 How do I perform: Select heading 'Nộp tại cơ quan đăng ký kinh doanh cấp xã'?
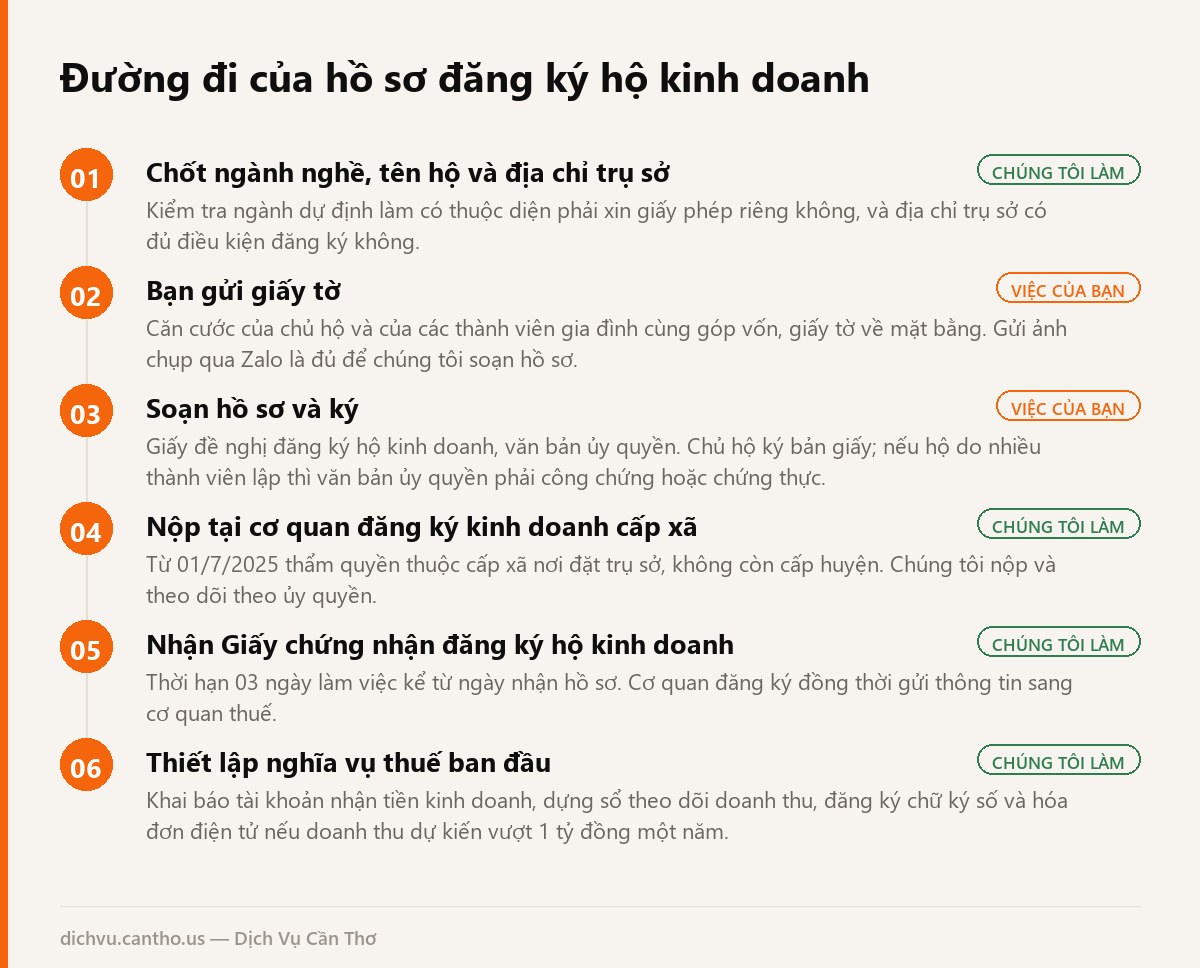421,527
